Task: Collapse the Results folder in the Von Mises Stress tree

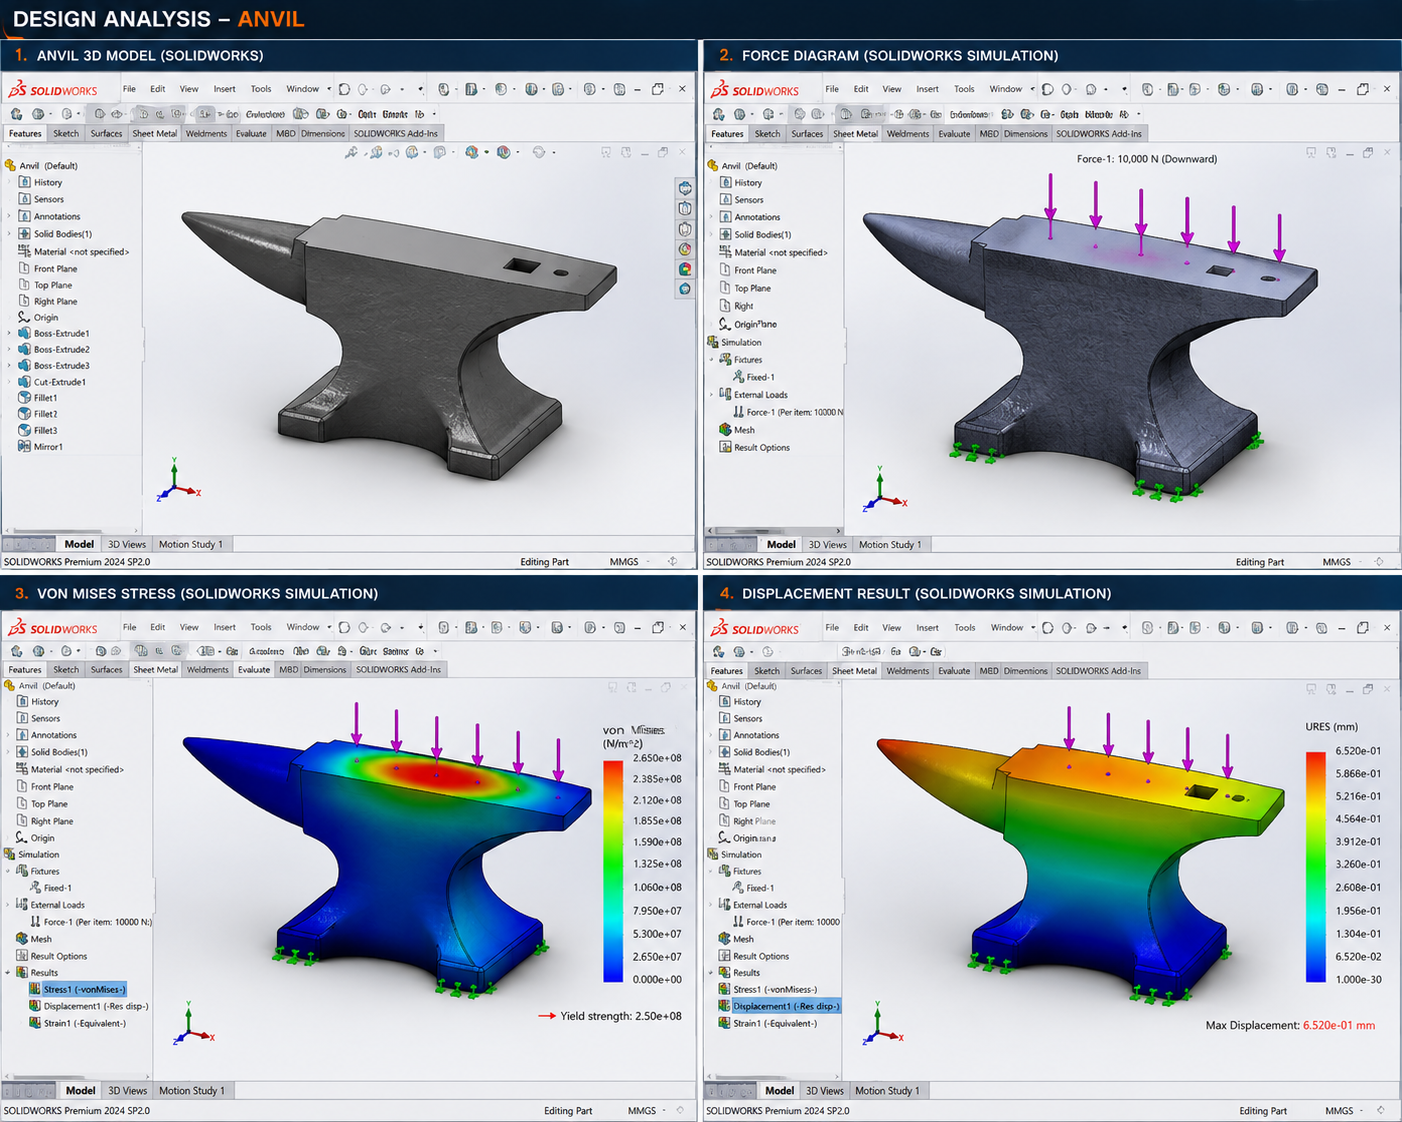Action: click(x=8, y=973)
